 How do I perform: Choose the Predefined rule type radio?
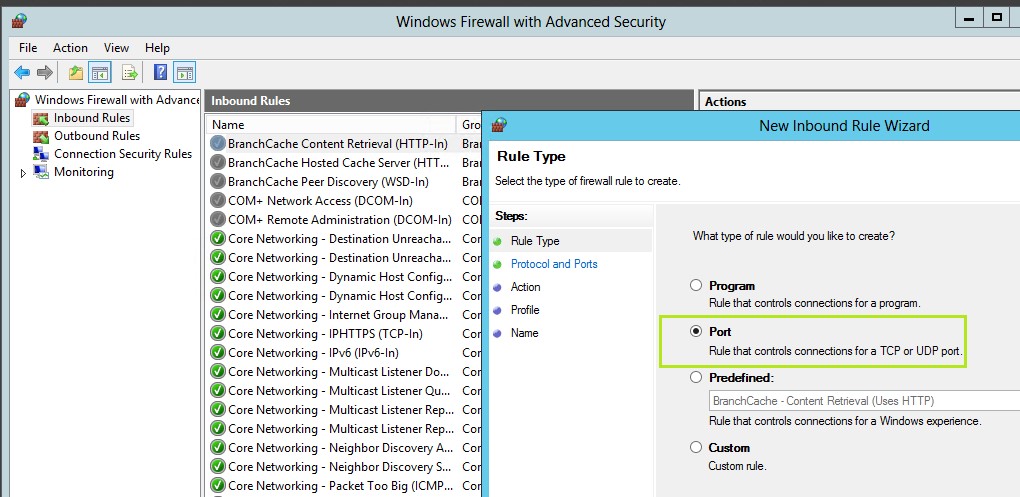point(696,377)
